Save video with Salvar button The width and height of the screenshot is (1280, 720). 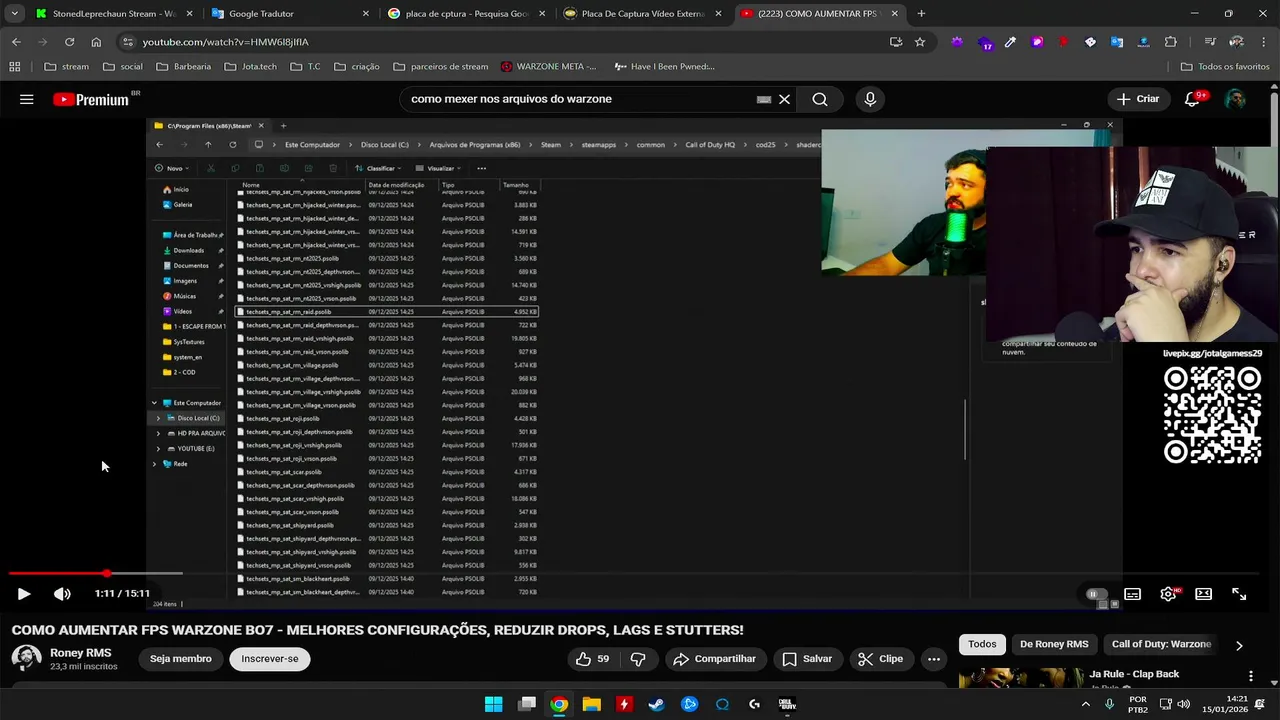(807, 659)
